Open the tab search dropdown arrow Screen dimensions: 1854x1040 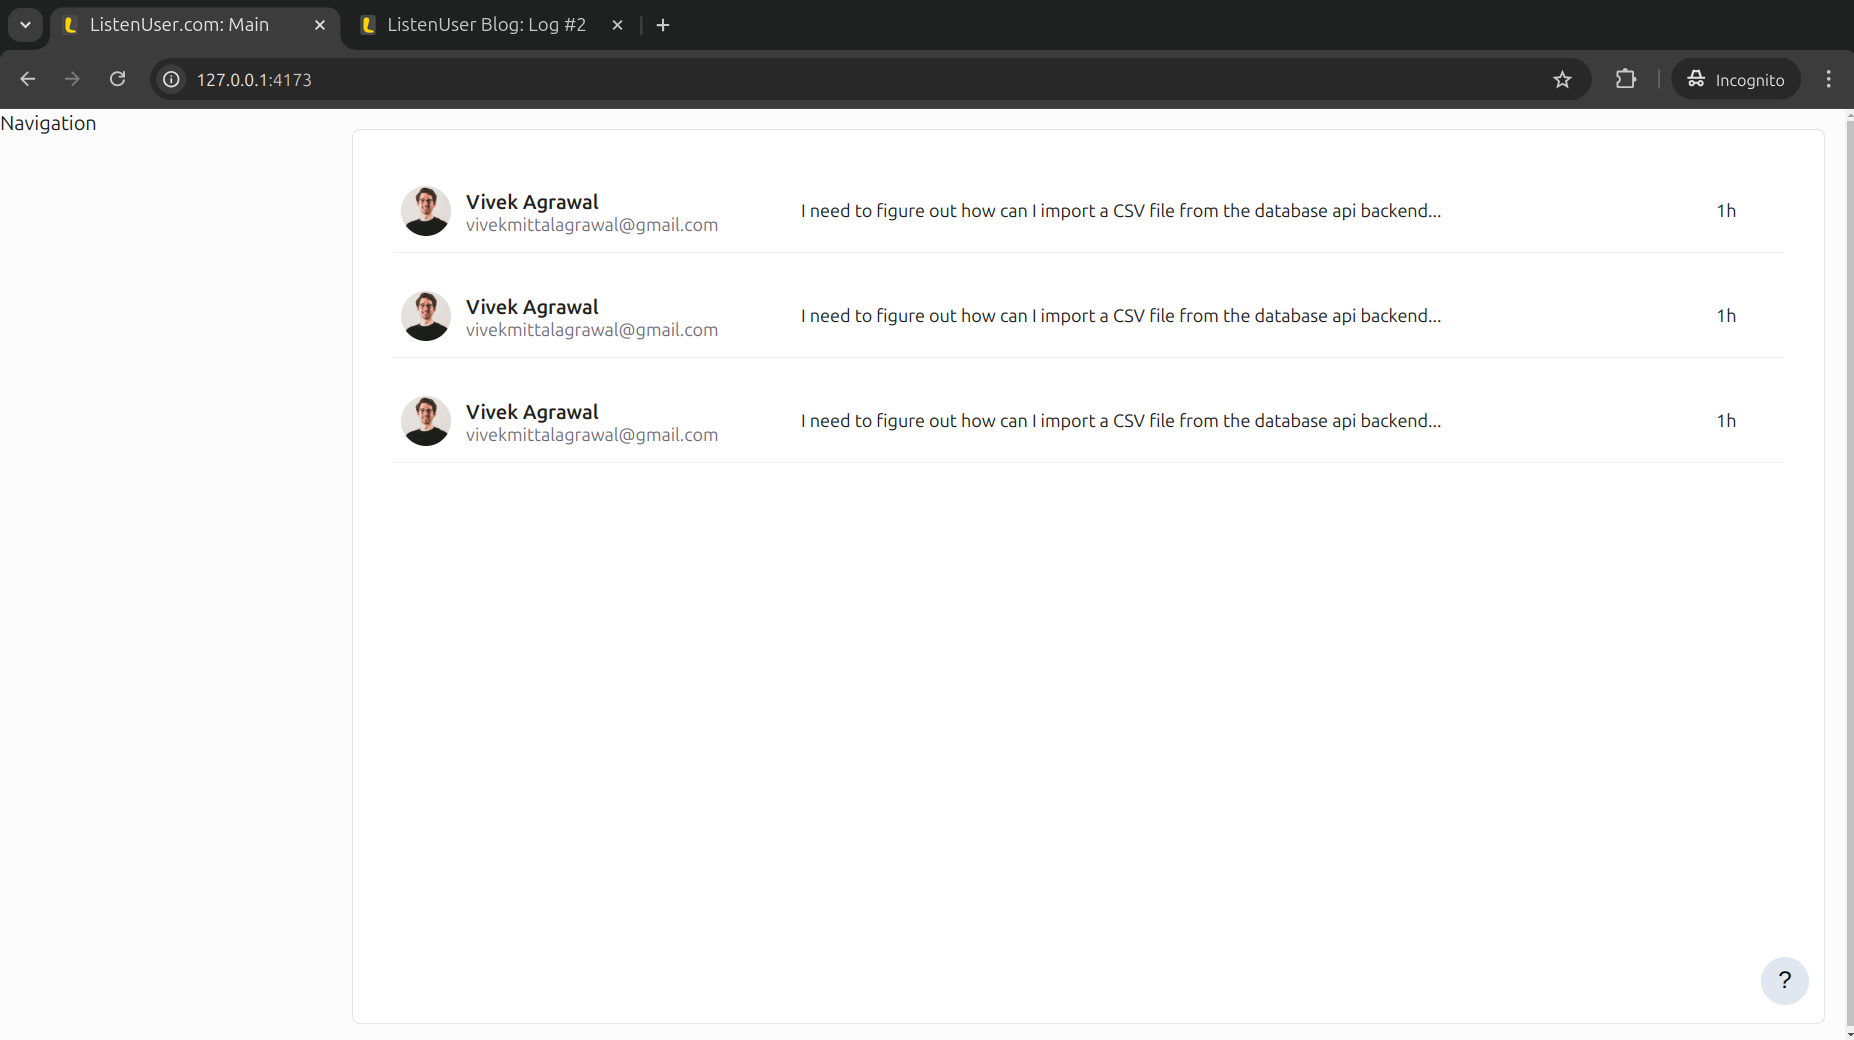click(25, 25)
